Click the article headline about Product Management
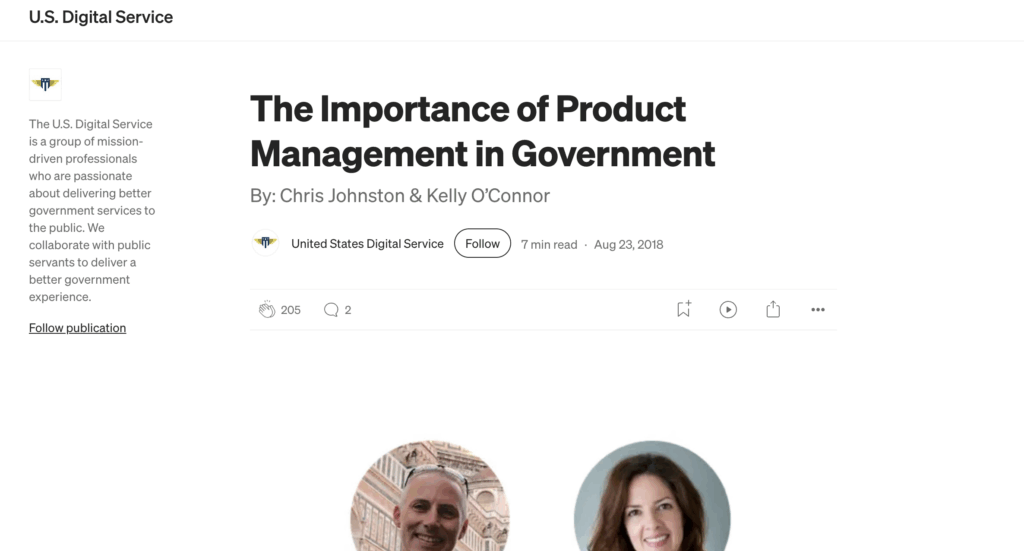Screen dimensions: 1024x551 pyautogui.click(x=483, y=131)
